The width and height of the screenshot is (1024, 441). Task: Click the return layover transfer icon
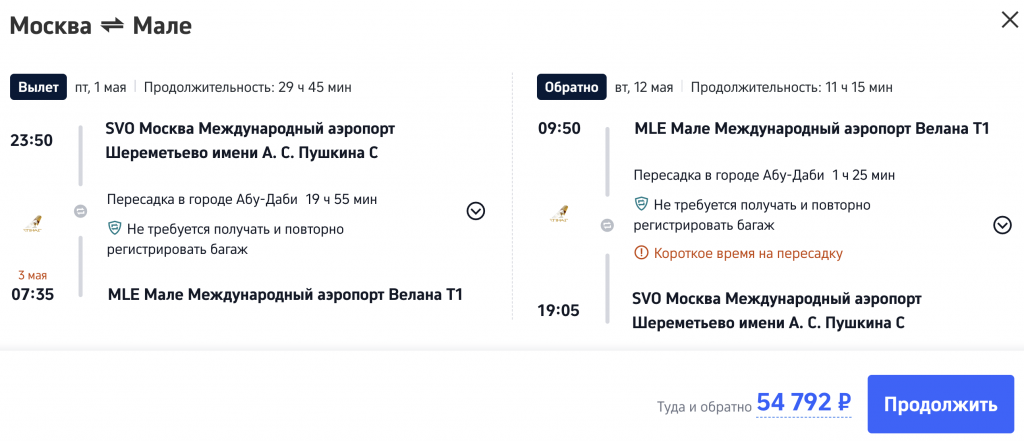tap(607, 226)
